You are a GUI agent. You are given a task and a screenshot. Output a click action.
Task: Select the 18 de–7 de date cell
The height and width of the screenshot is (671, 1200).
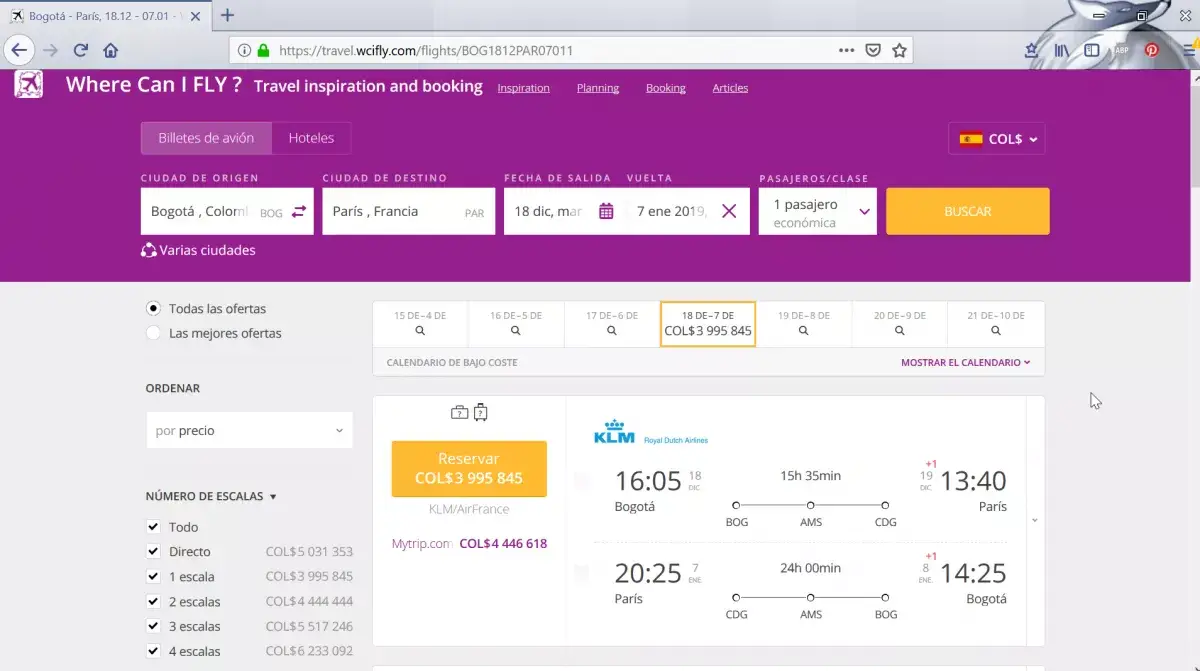point(708,323)
